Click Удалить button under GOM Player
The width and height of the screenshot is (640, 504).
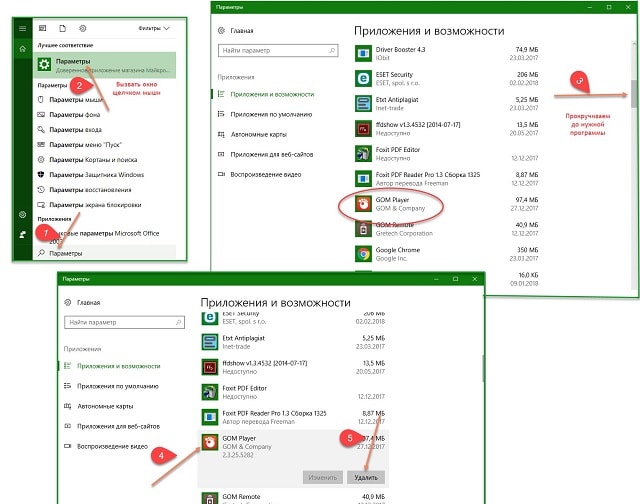click(x=366, y=477)
